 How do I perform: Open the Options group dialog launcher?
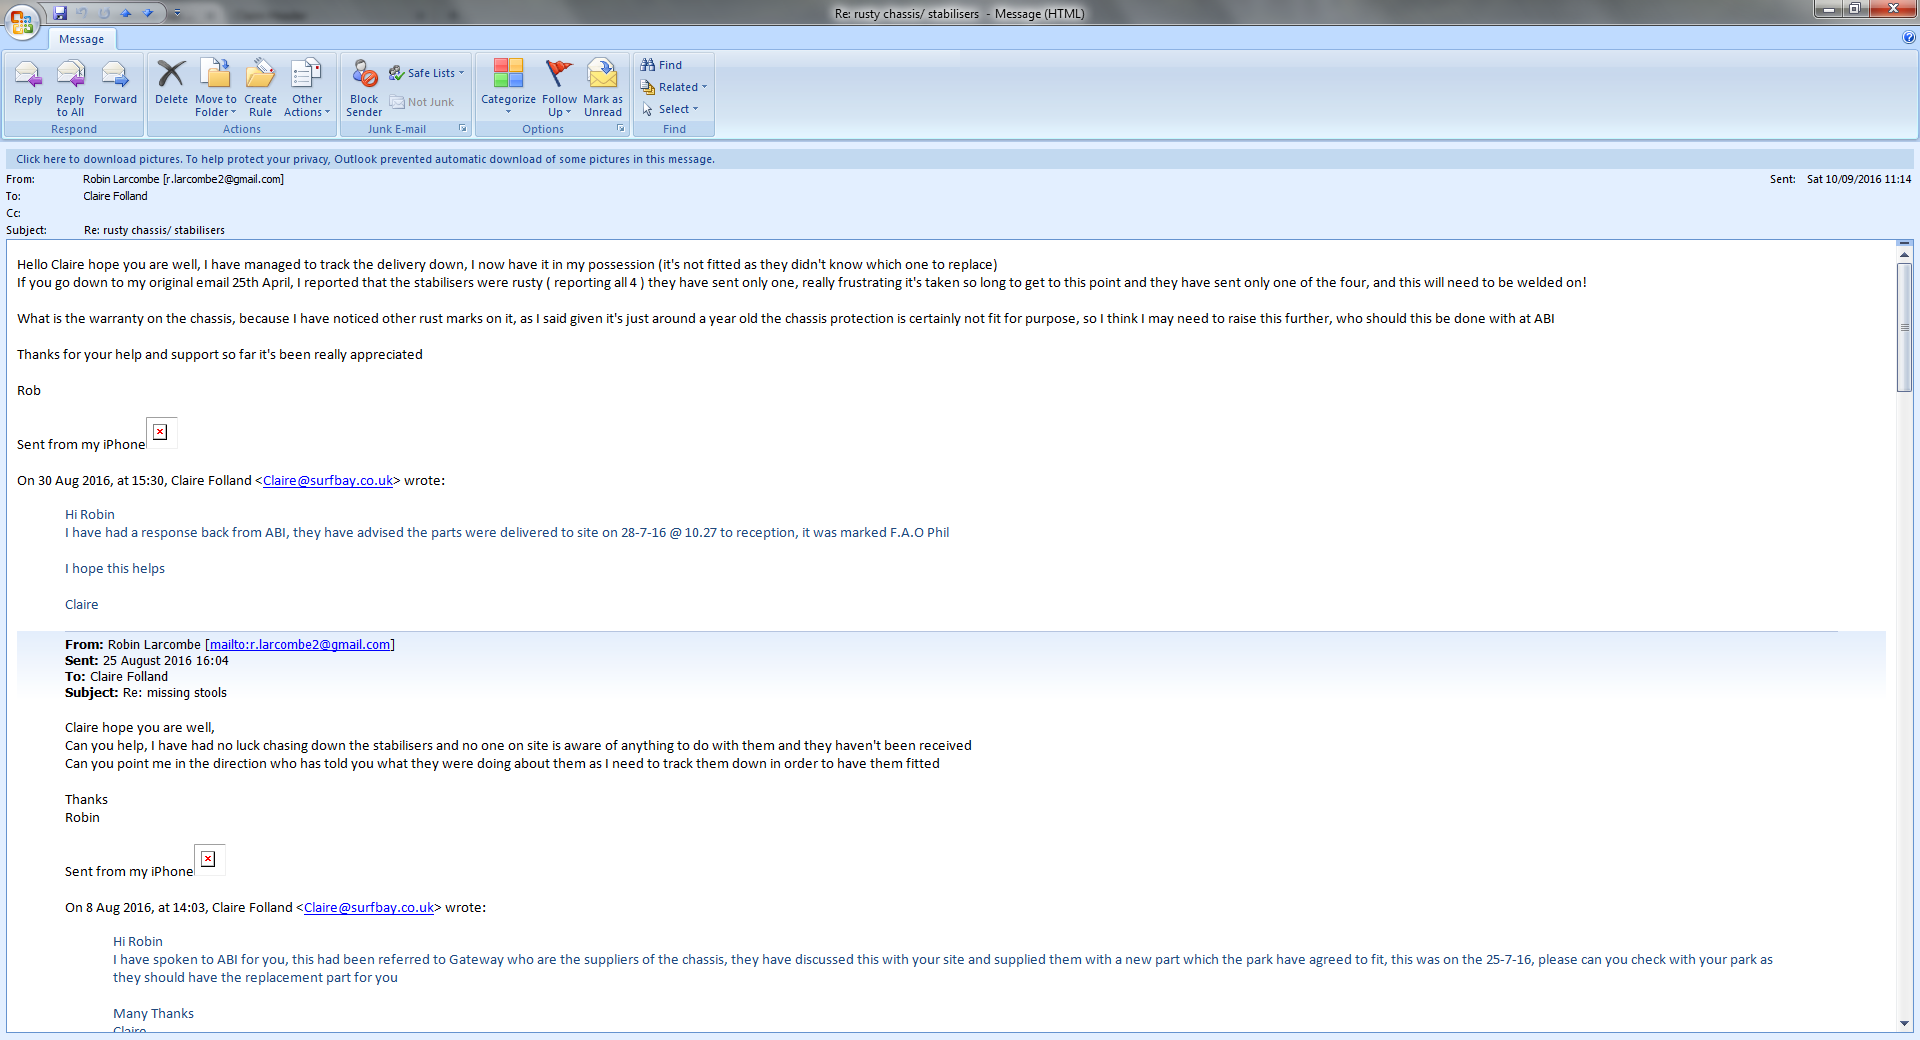(x=621, y=129)
